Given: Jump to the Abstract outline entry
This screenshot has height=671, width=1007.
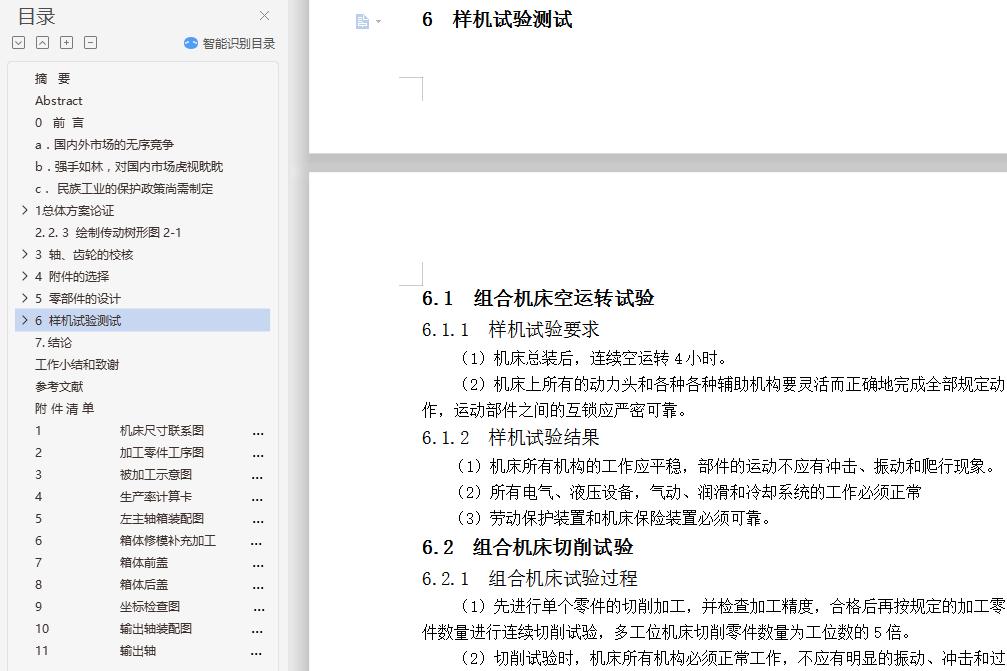Looking at the screenshot, I should point(58,101).
